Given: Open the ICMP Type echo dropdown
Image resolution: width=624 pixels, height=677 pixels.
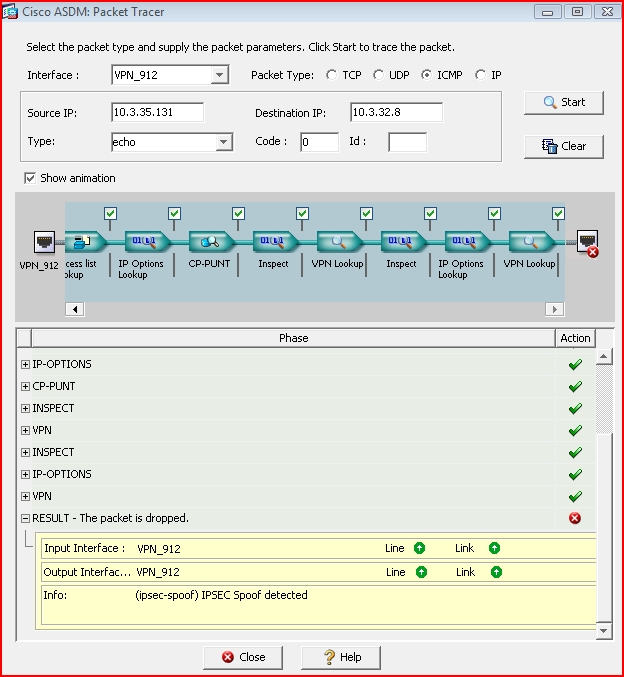Looking at the screenshot, I should 224,142.
